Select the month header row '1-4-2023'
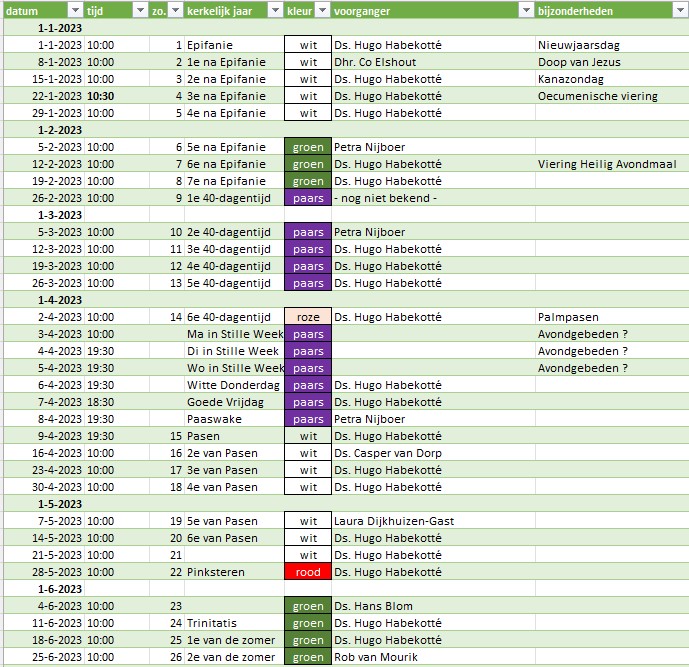Screen dimensions: 689x667 point(345,300)
